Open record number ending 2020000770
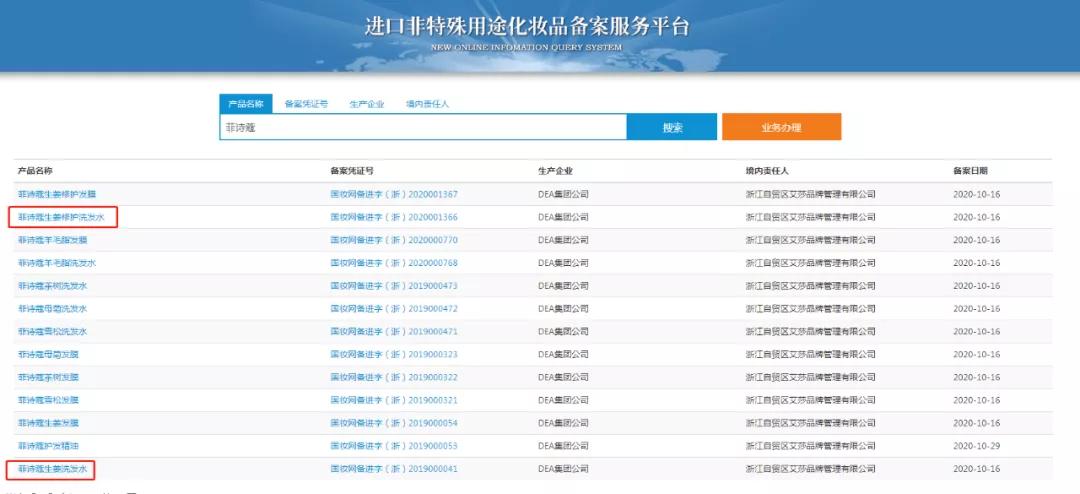Screen dimensions: 1080x494 [394, 240]
